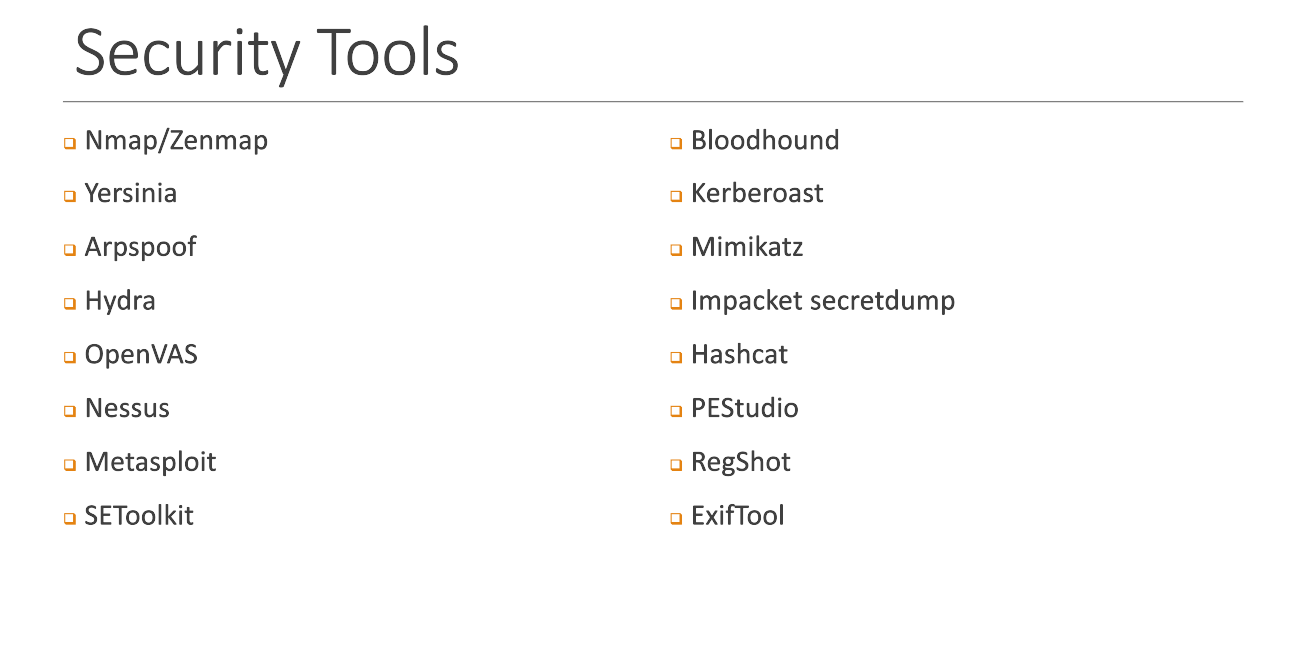Click on the Hydra entry

[120, 301]
